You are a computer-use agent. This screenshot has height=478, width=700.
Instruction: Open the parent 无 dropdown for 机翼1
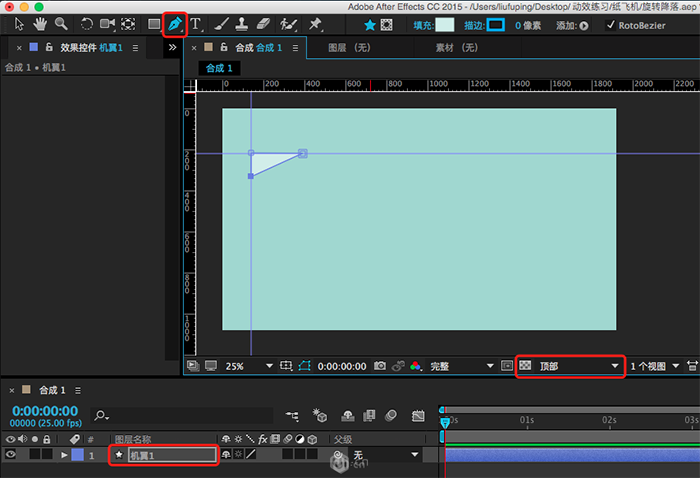tap(385, 455)
